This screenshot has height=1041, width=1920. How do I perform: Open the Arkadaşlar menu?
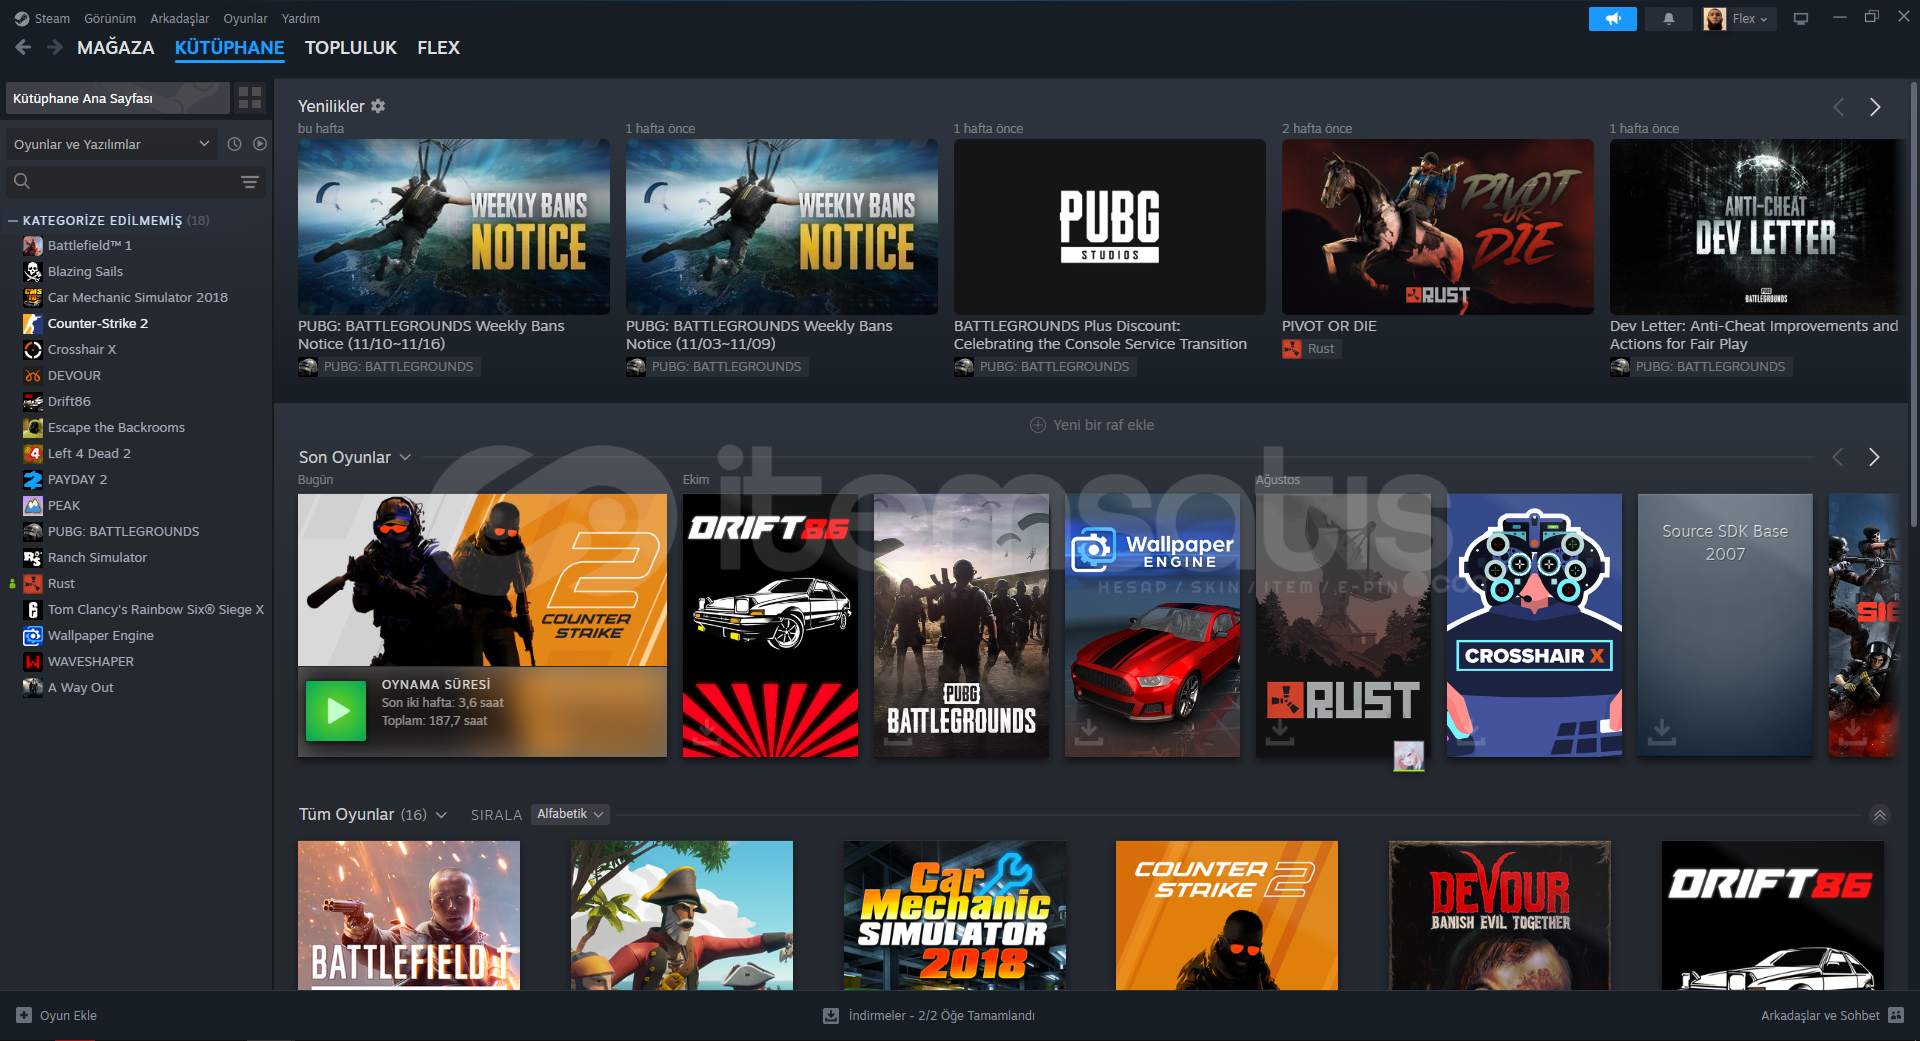180,19
